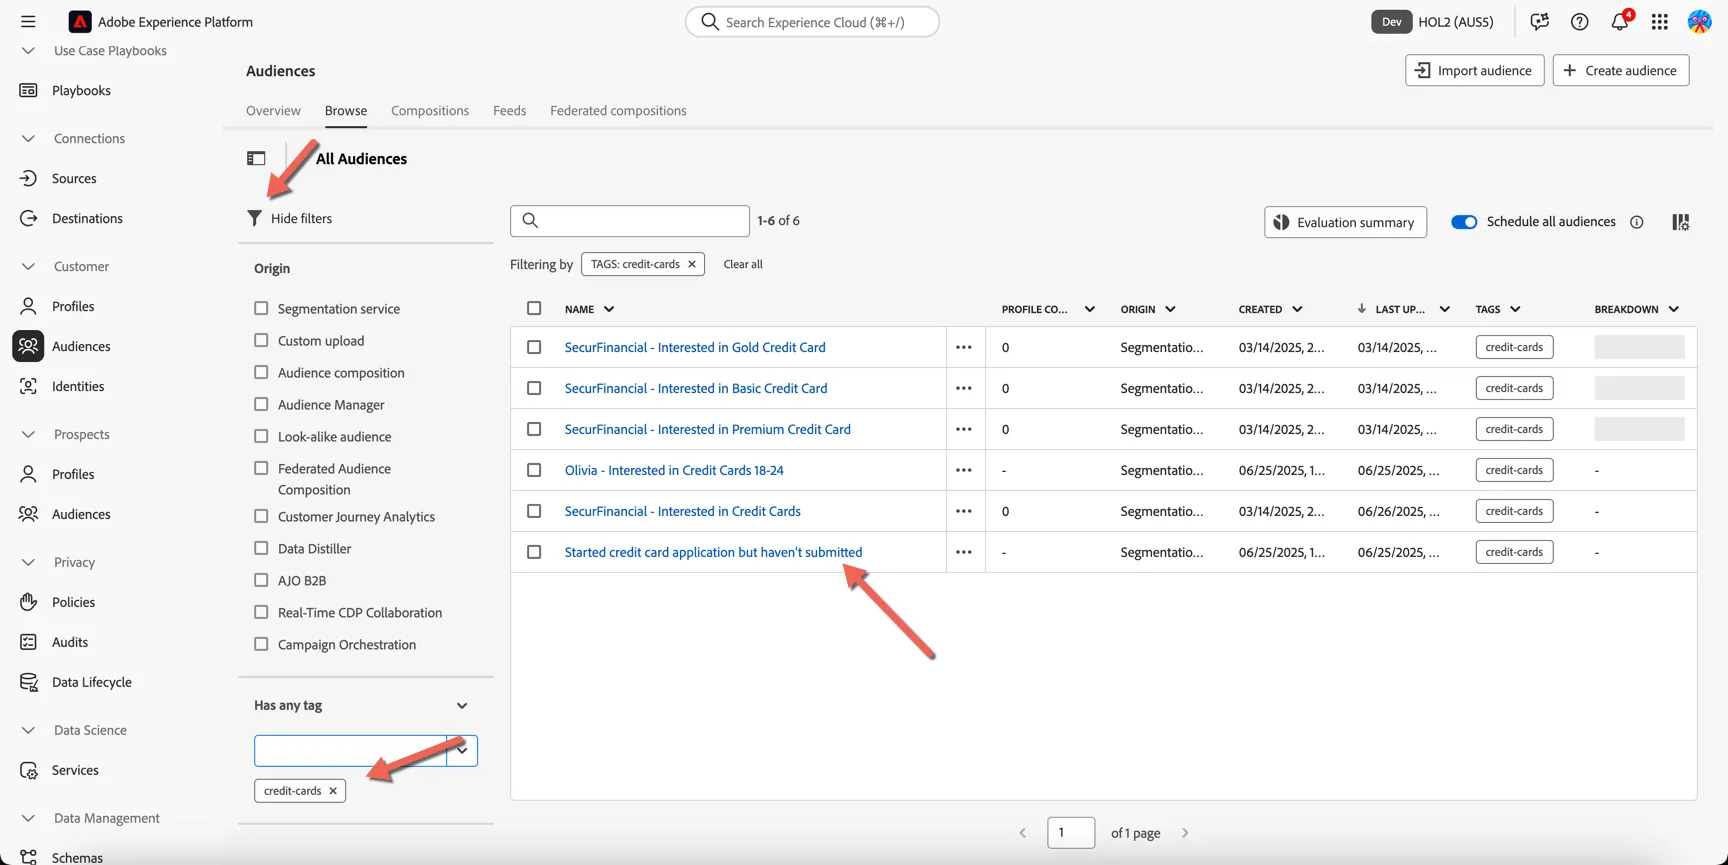Screen dimensions: 1728x865
Task: Open Started credit card application audience link
Action: point(713,552)
